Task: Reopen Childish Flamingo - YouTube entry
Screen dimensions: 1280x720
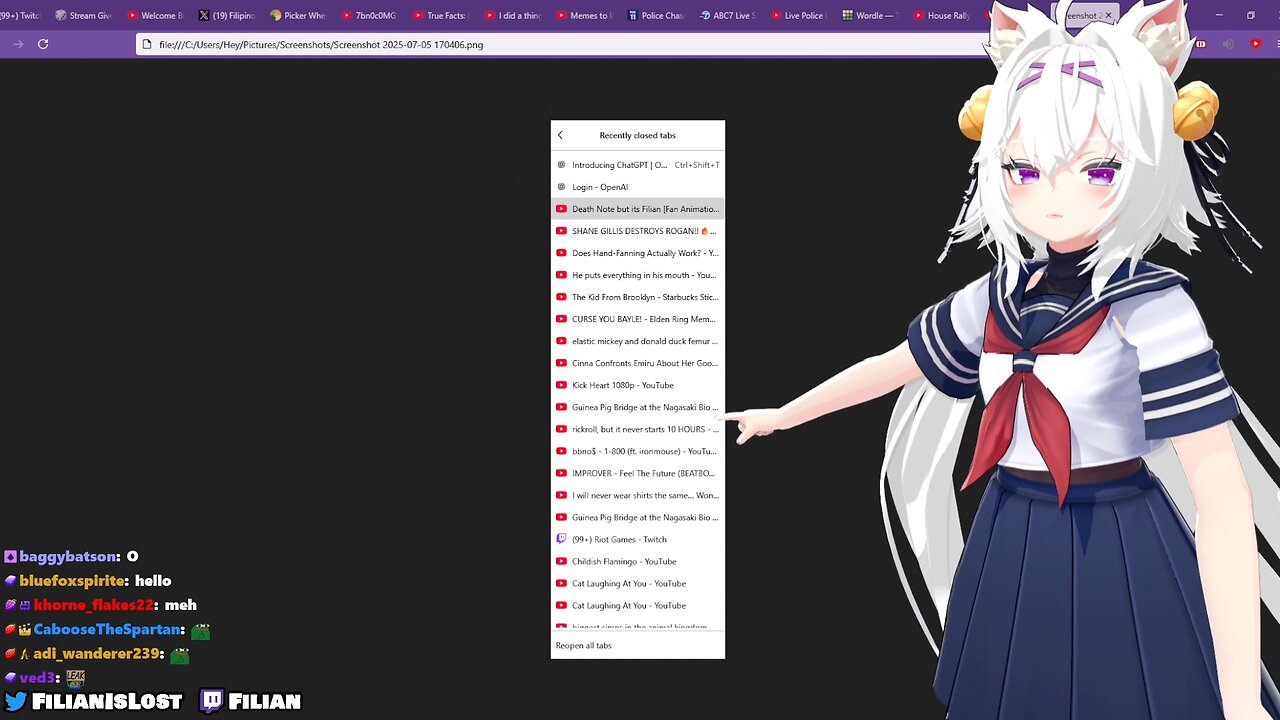Action: (x=638, y=561)
